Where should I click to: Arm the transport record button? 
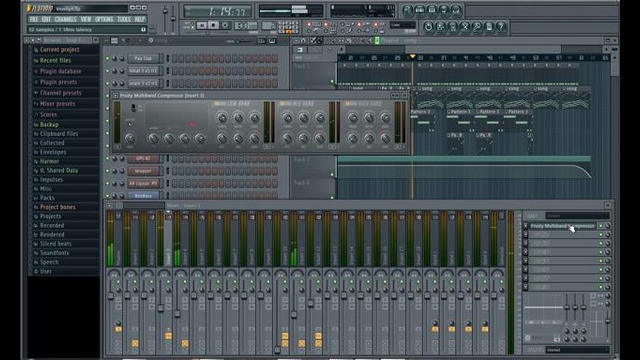(225, 25)
